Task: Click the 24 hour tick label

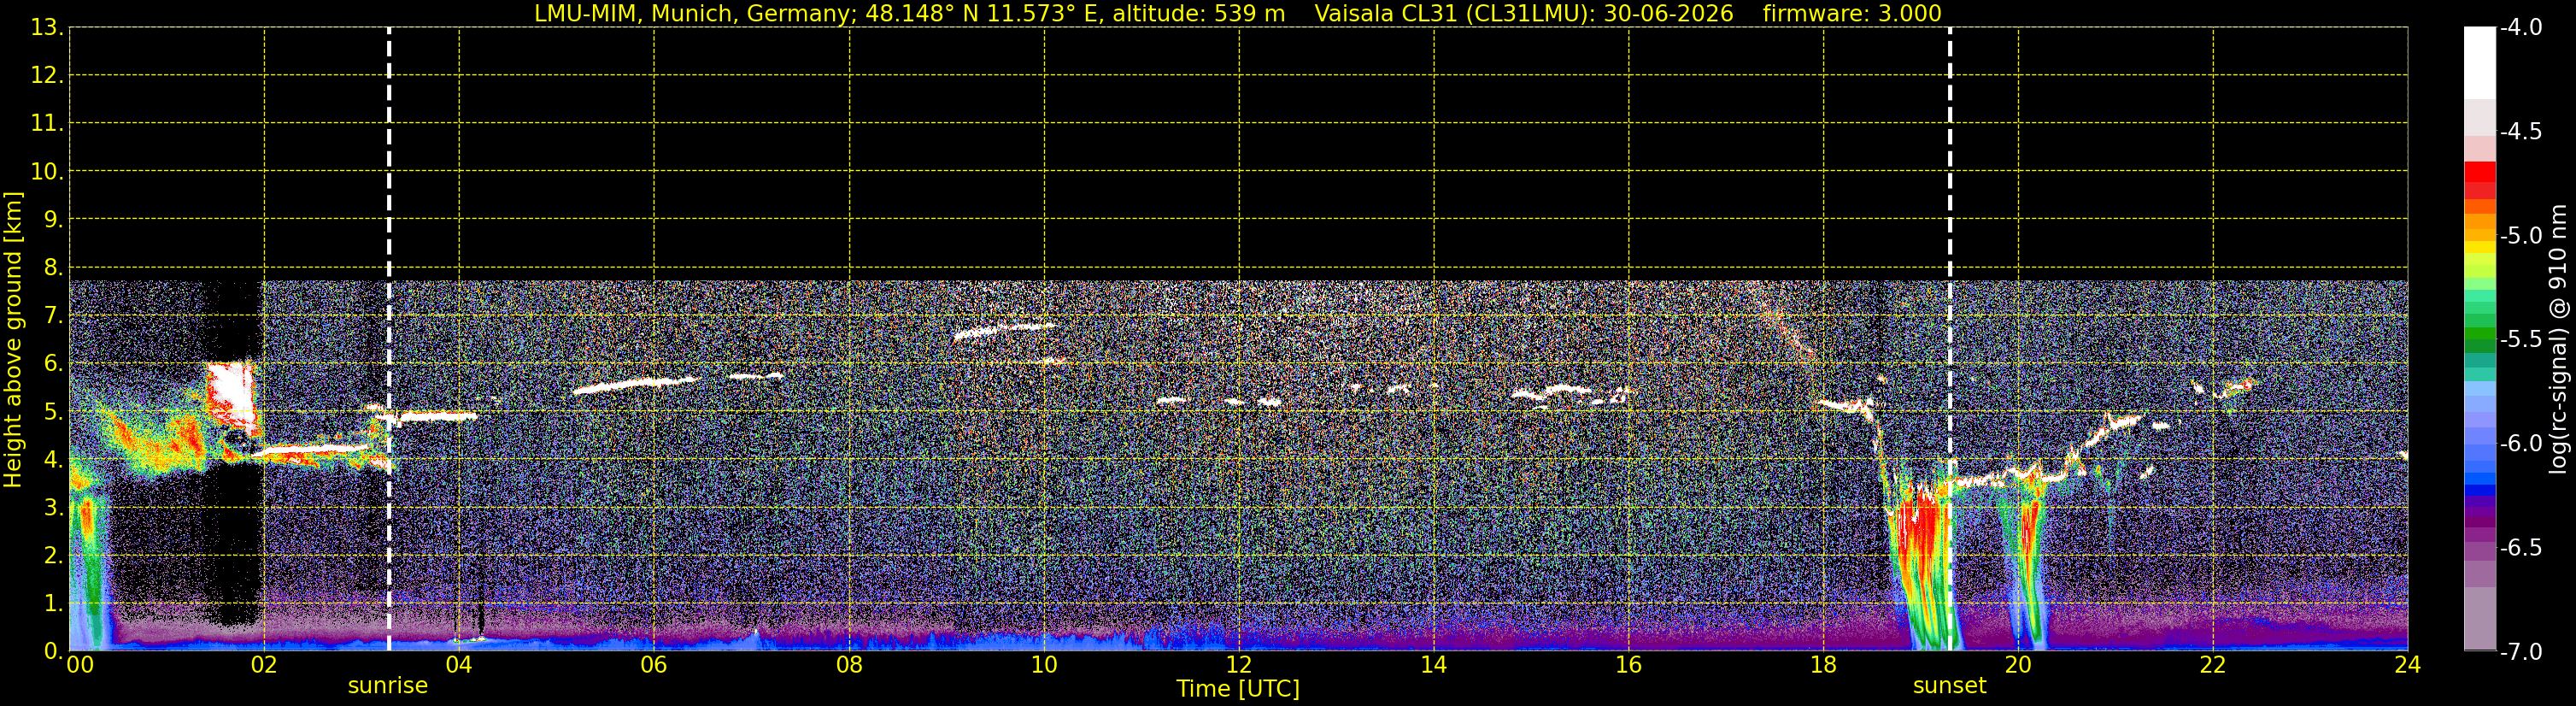Action: (2407, 665)
